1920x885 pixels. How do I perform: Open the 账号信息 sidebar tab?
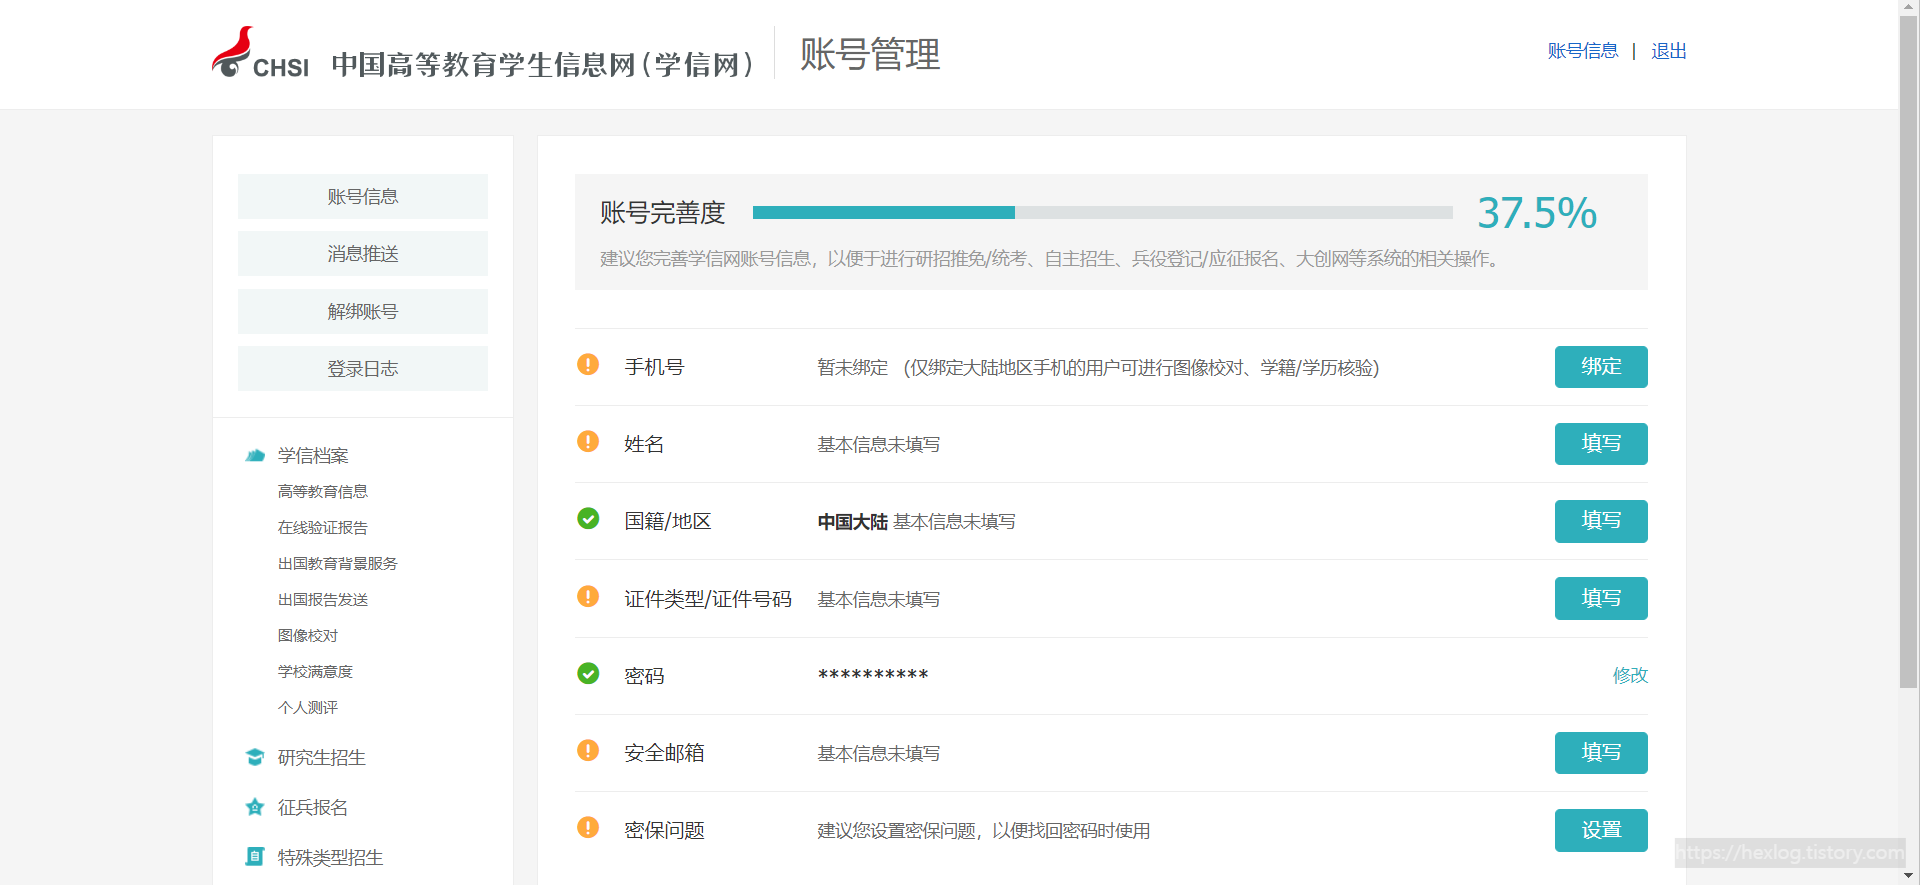click(x=363, y=197)
